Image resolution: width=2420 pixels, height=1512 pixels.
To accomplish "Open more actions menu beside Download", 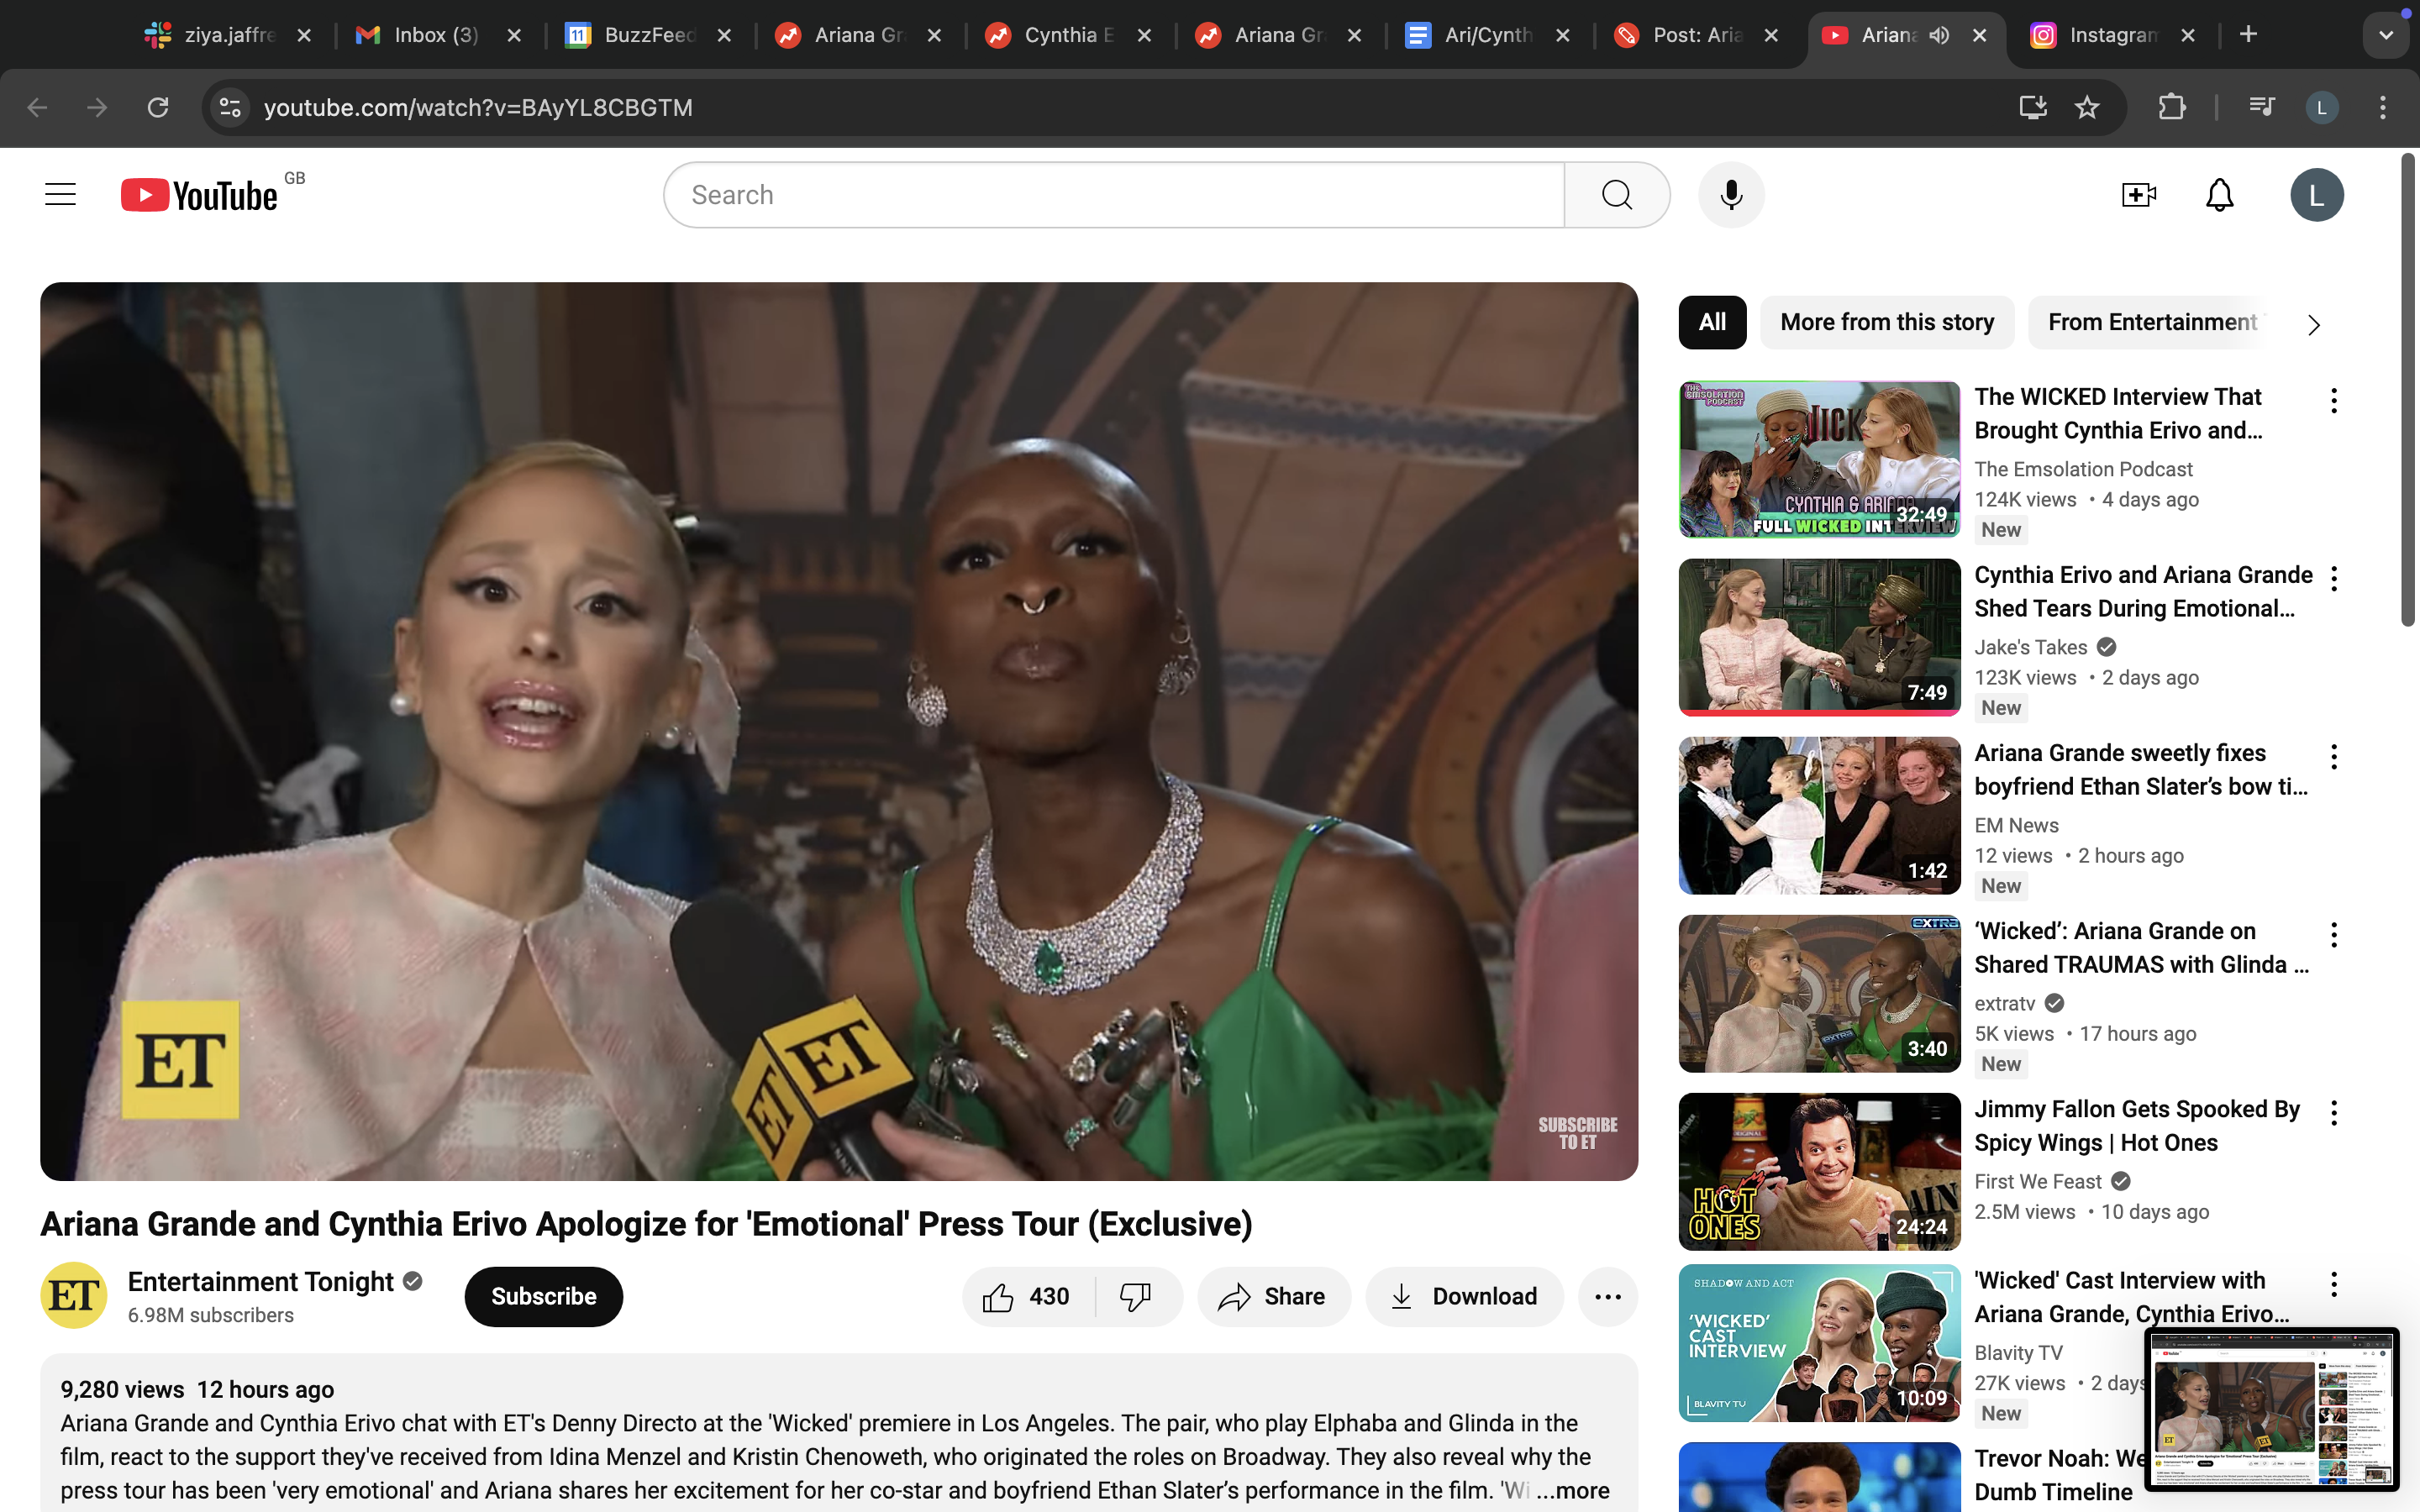I will (1607, 1297).
